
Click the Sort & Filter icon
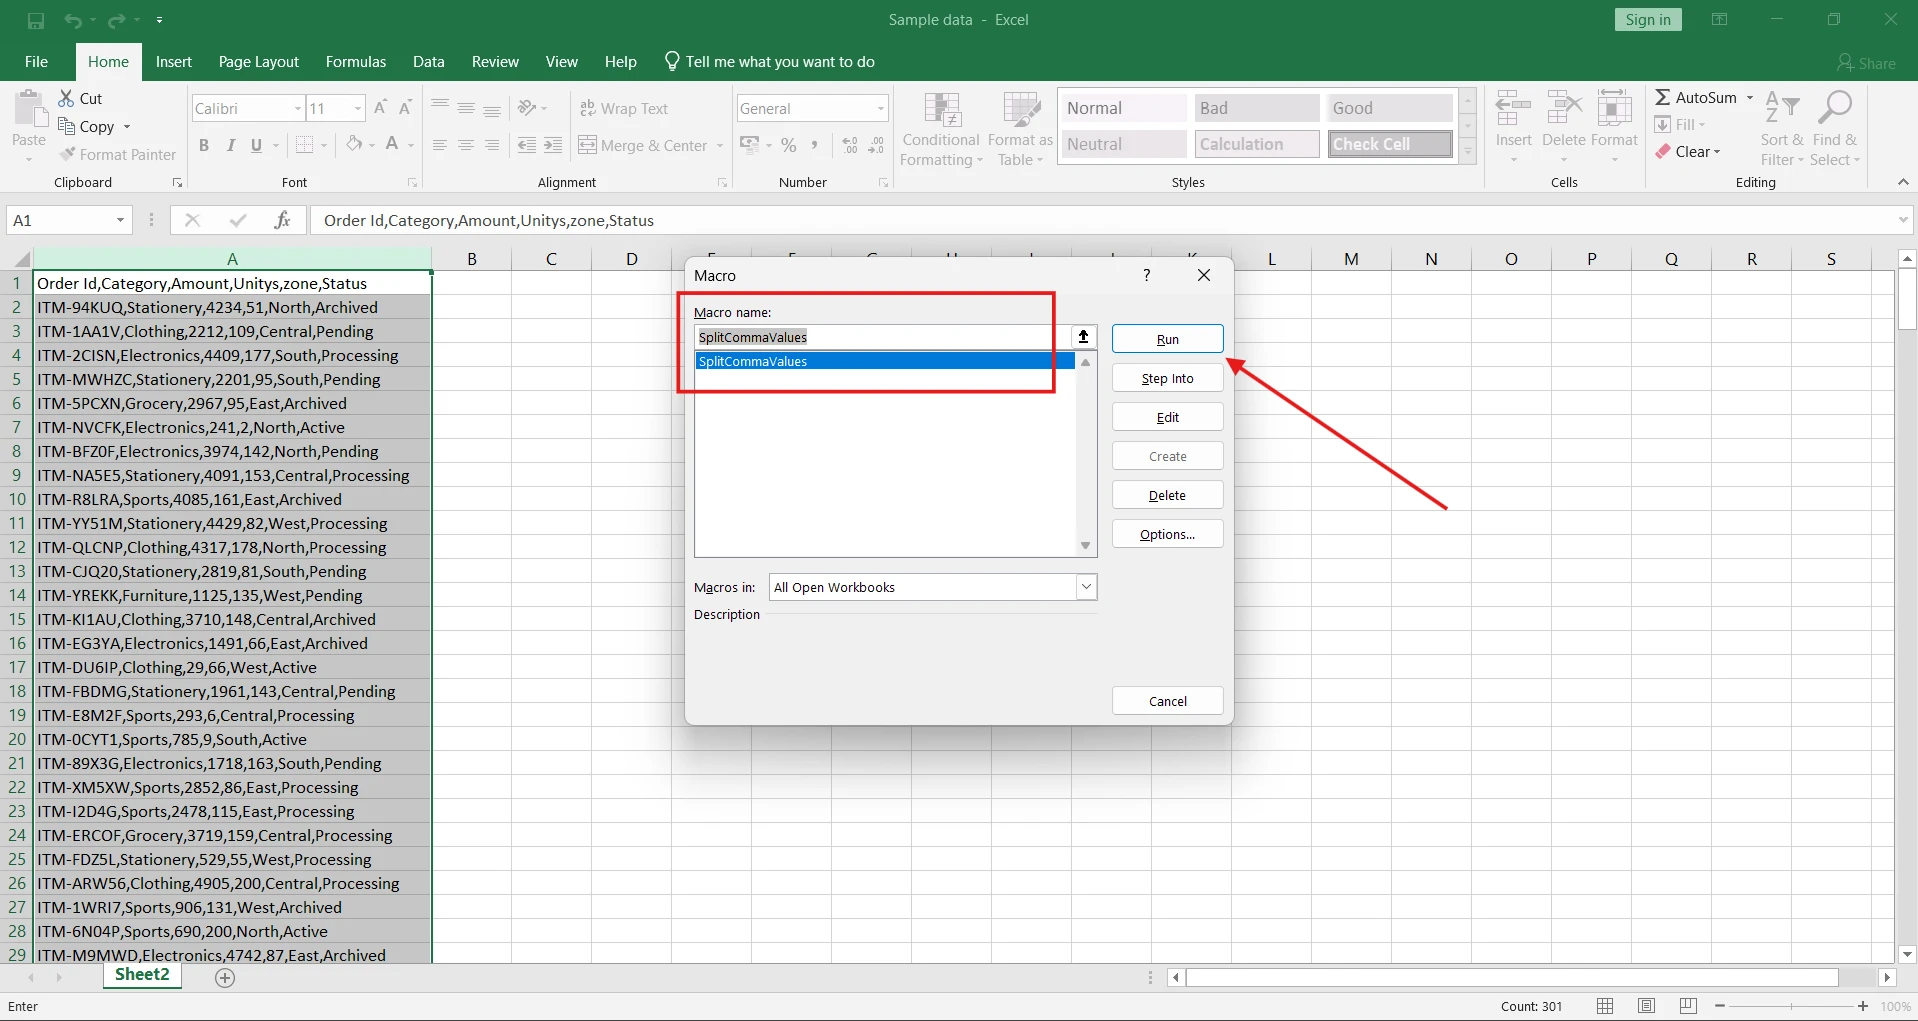tap(1781, 108)
